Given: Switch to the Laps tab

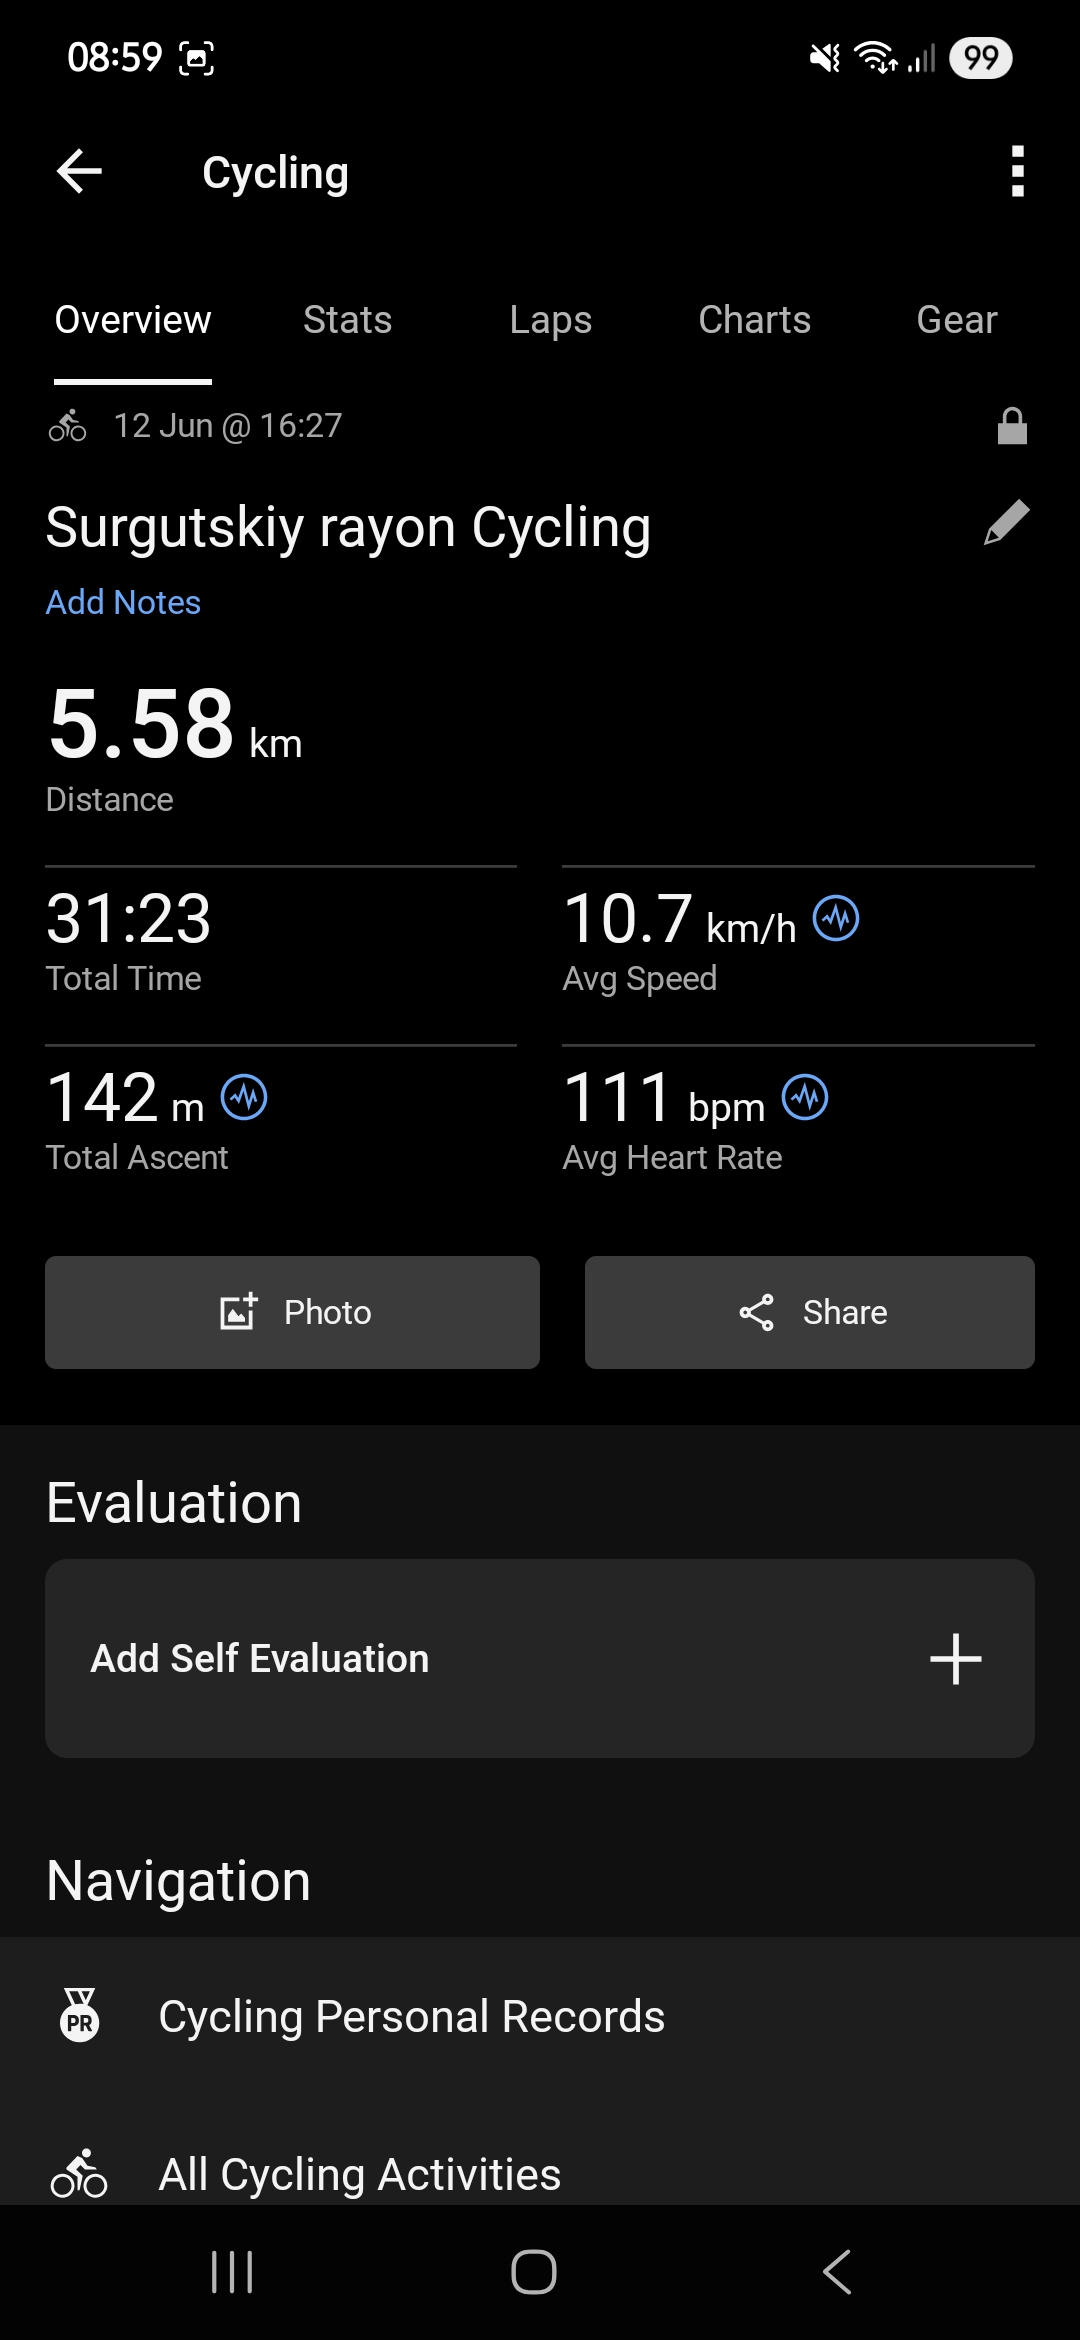Looking at the screenshot, I should click(550, 320).
